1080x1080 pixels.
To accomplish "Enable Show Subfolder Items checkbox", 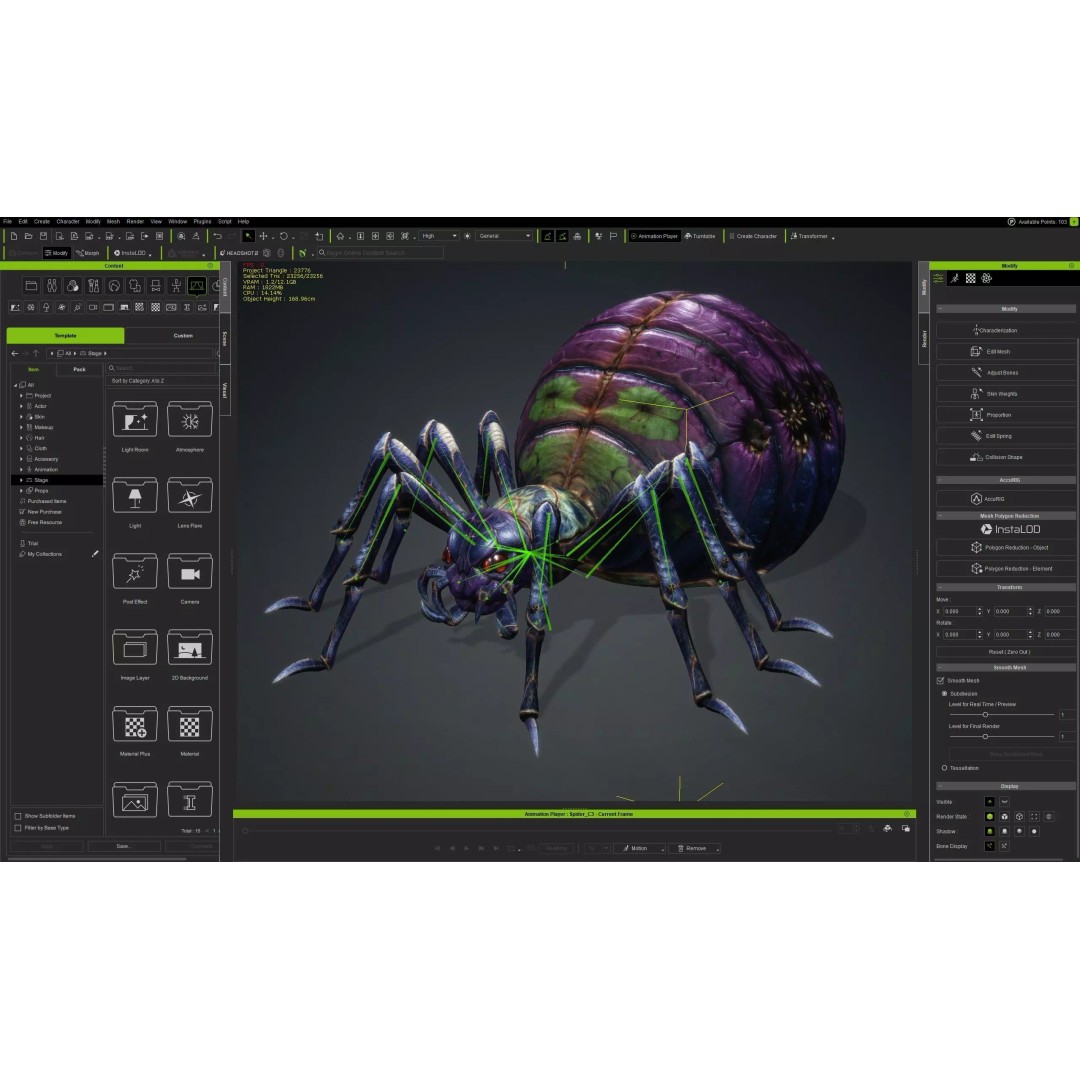I will coord(18,816).
